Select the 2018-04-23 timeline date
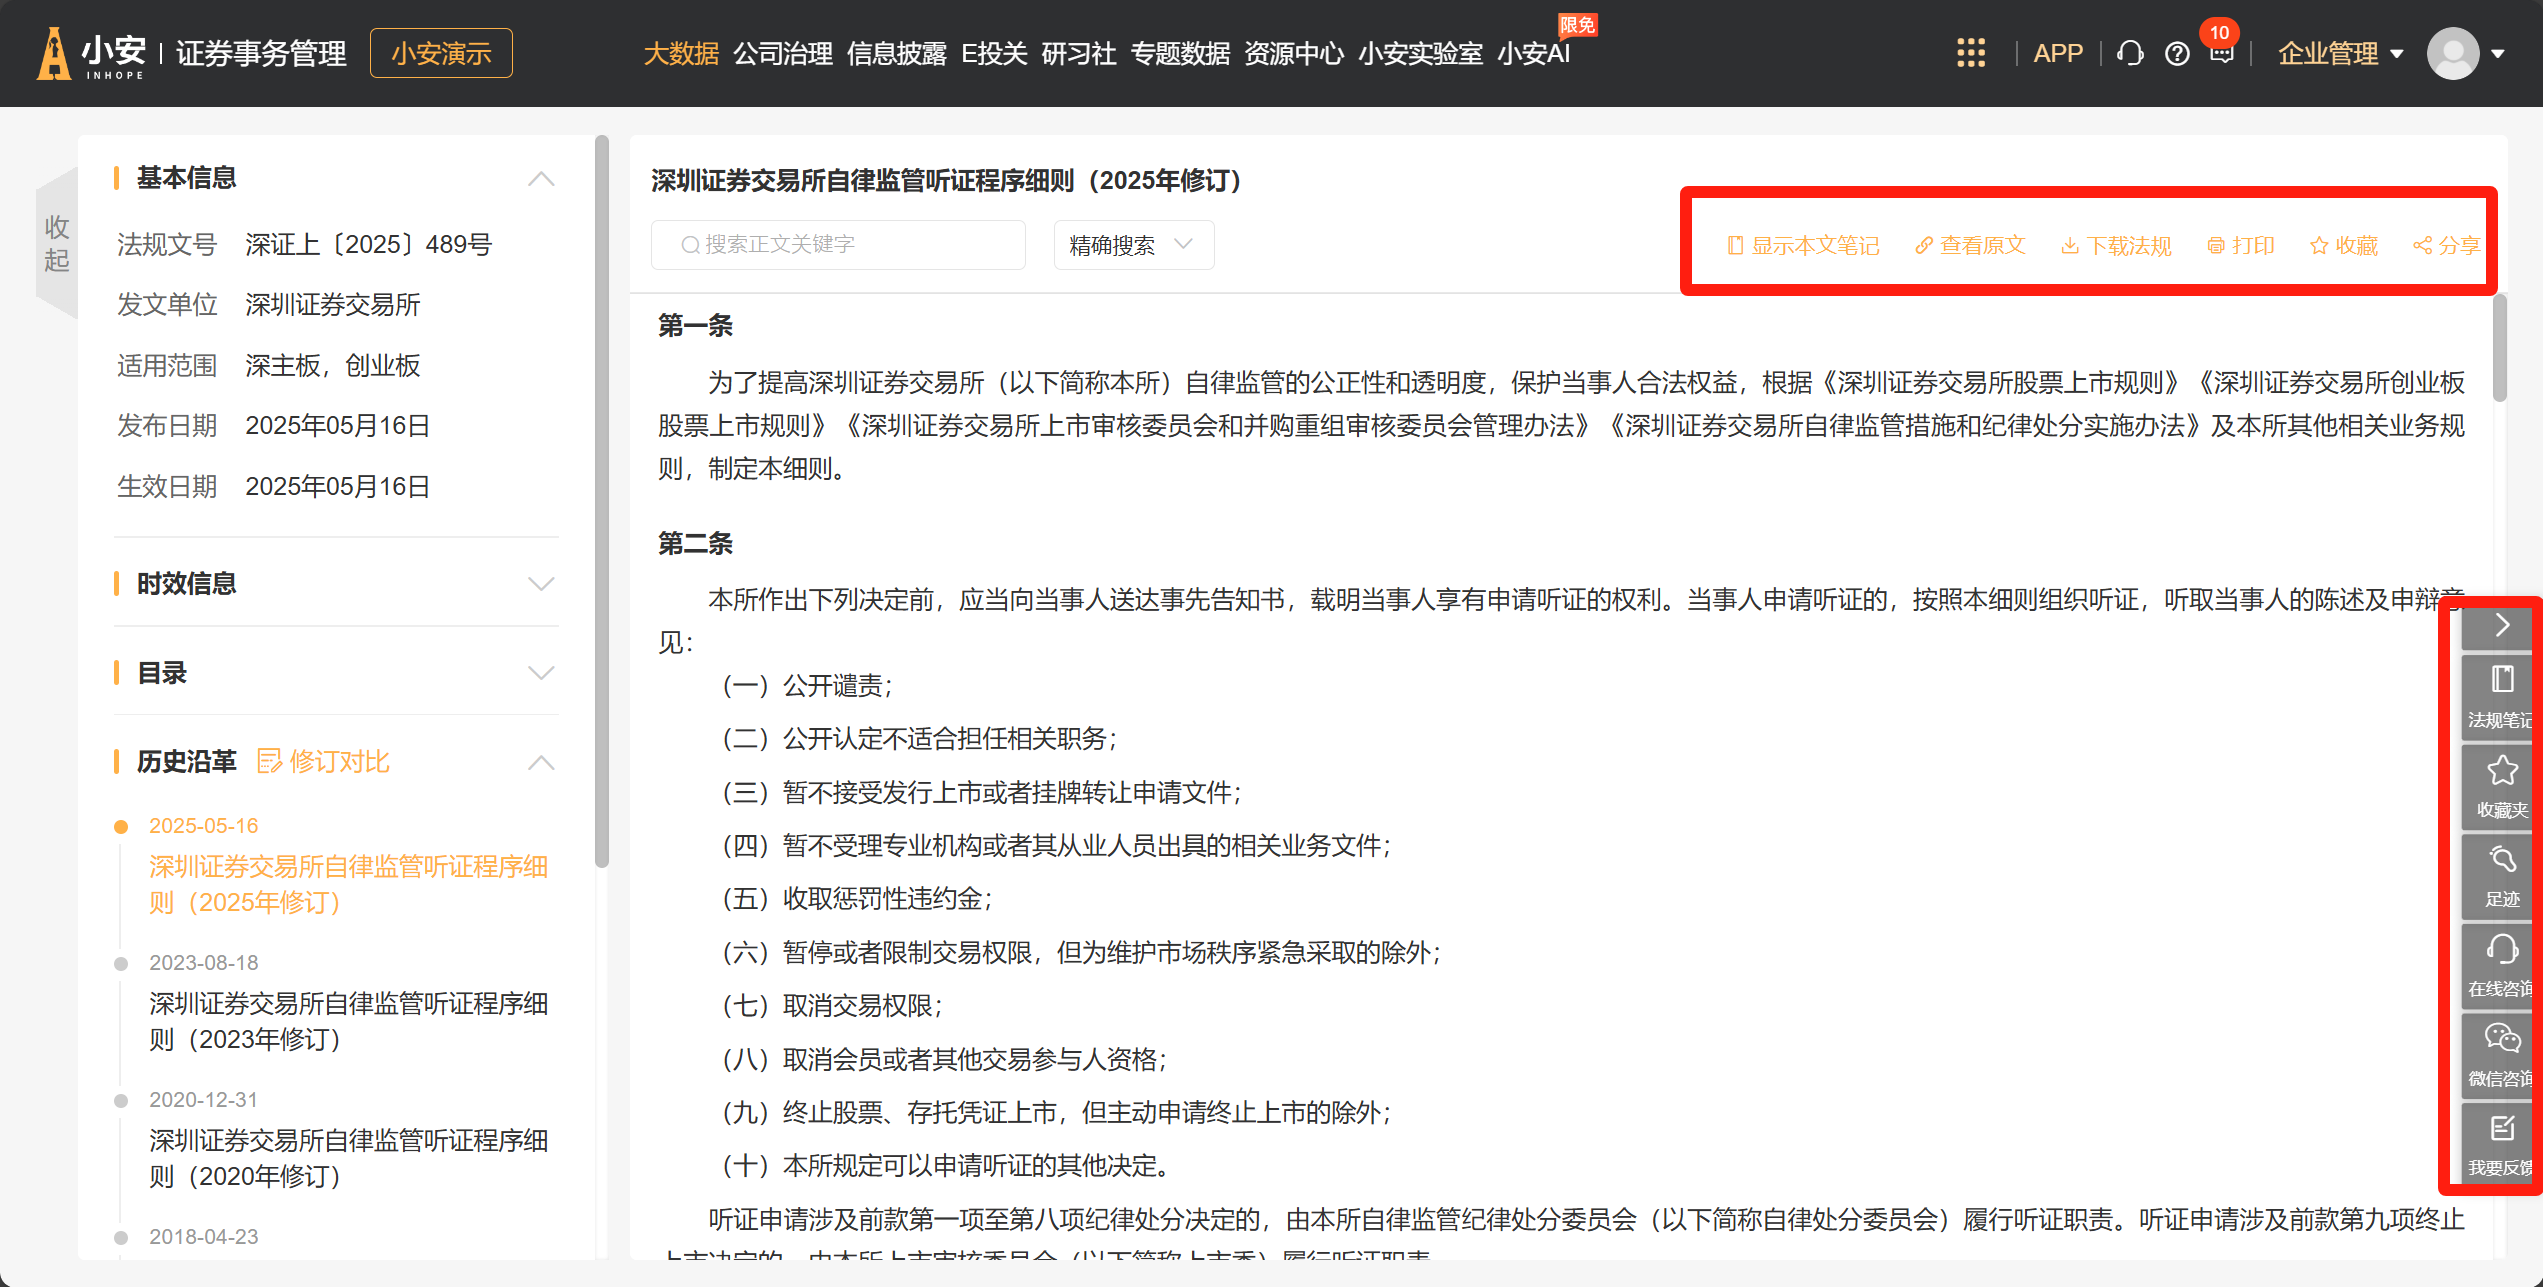Screen dimensions: 2543x1287 tap(204, 1237)
